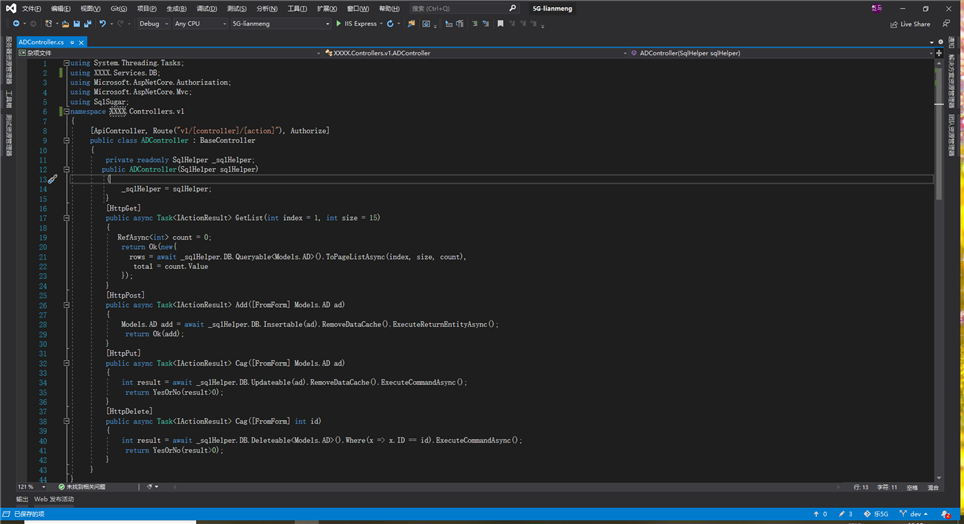Open the 帮助(H) menu
The height and width of the screenshot is (524, 964).
(x=389, y=9)
